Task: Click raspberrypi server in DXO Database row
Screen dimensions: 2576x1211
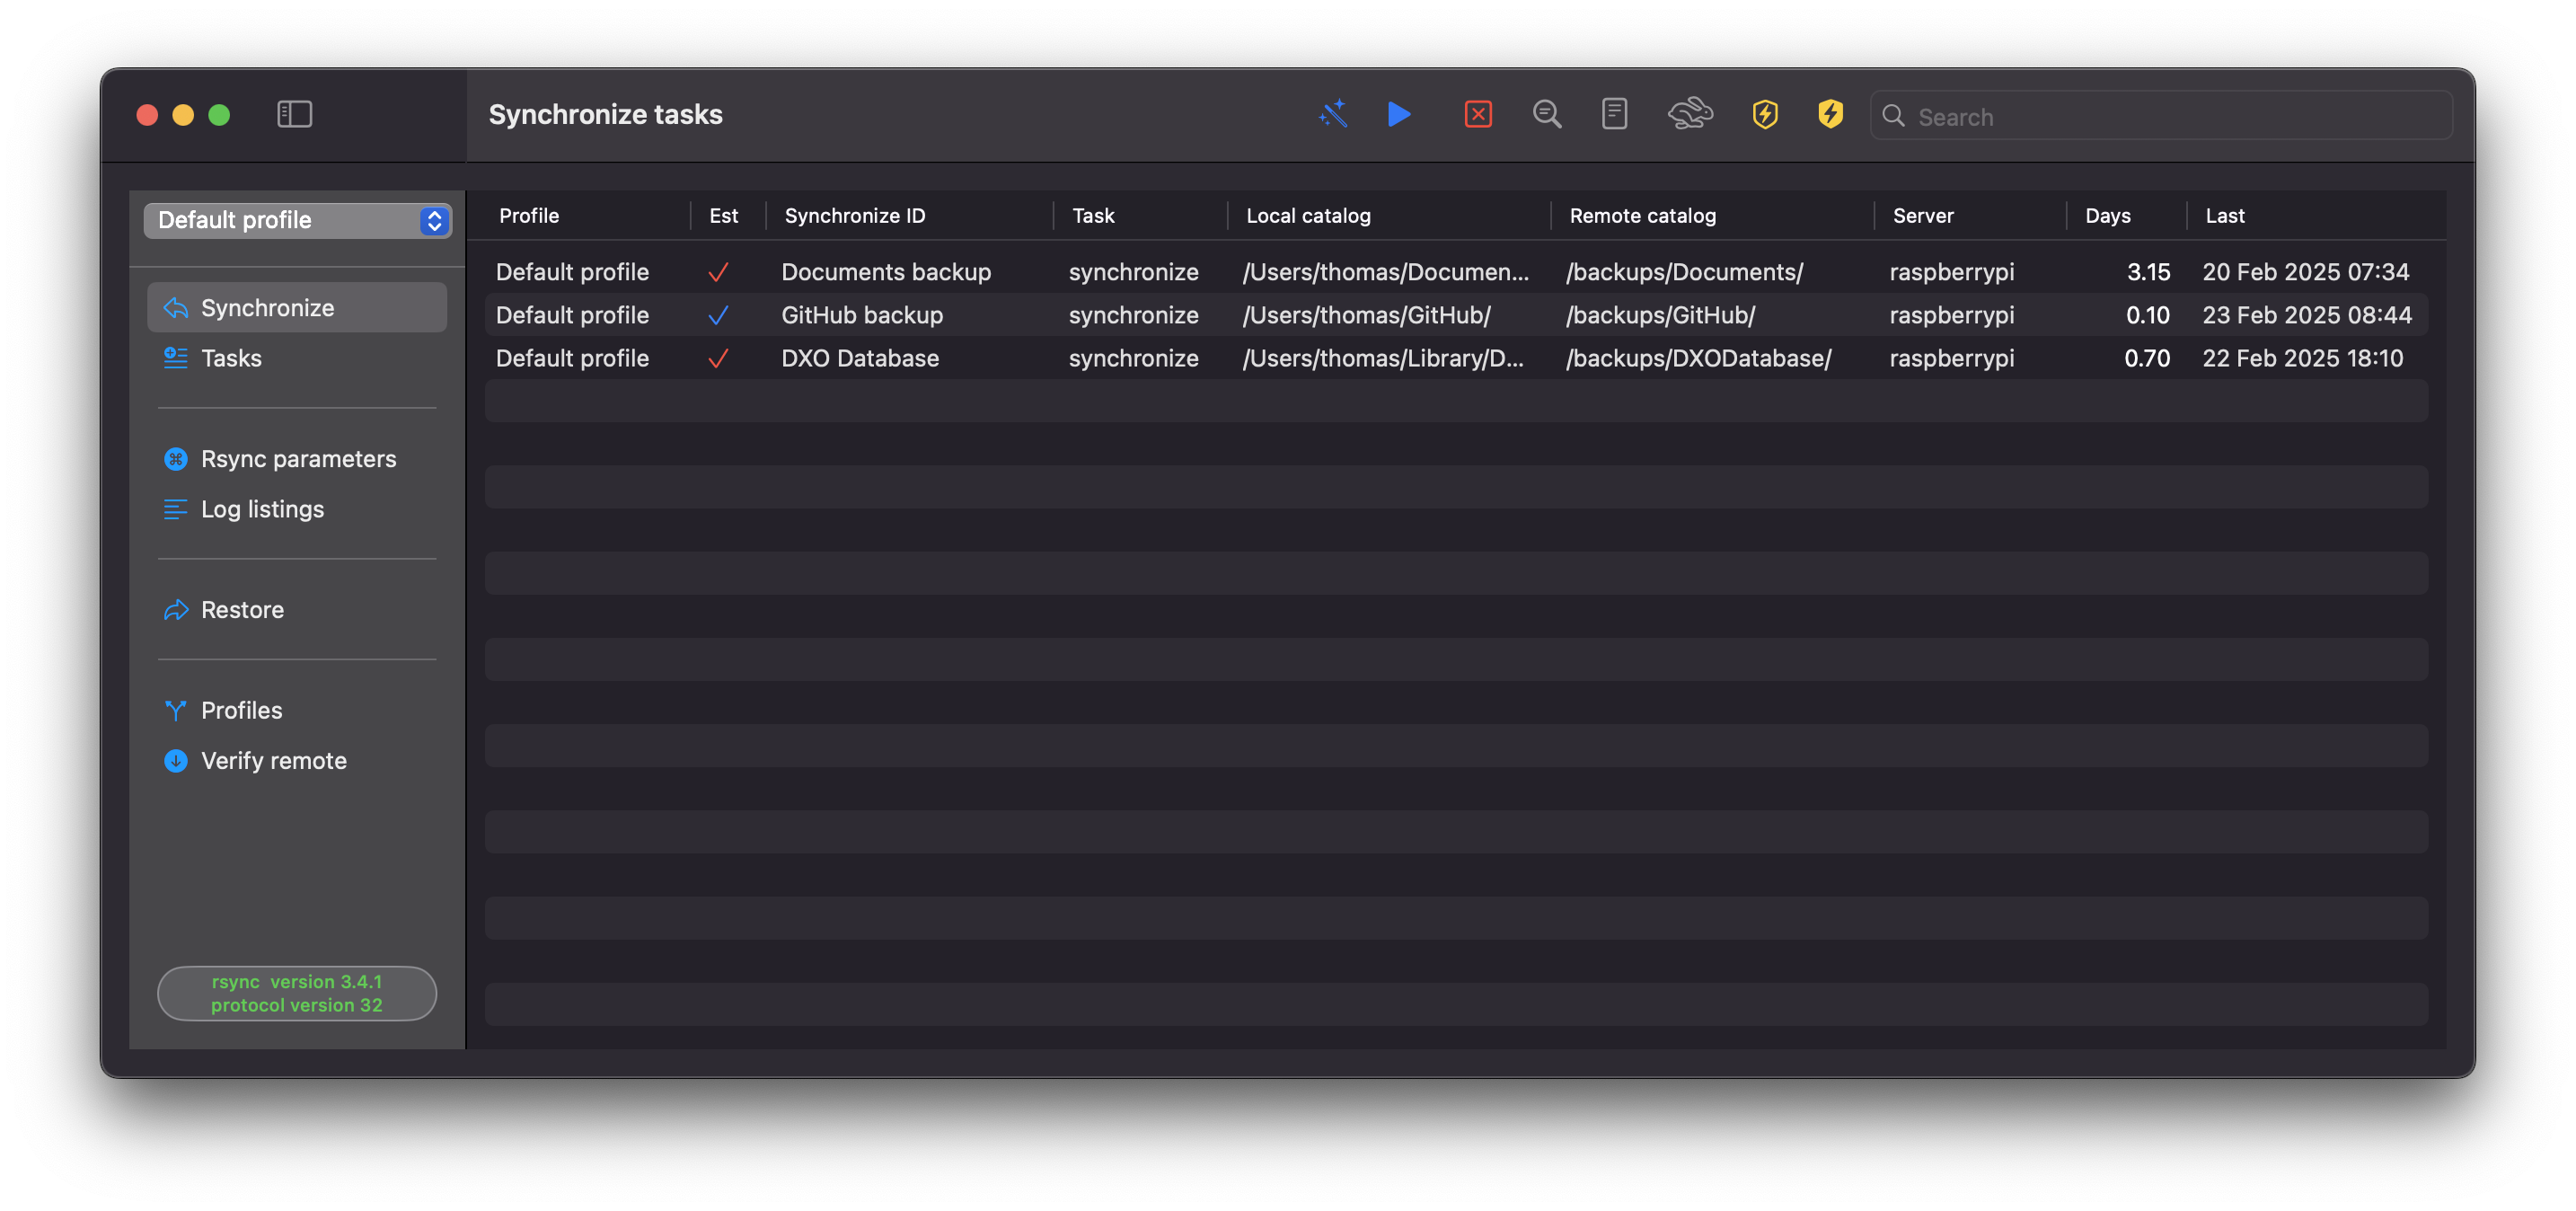Action: tap(1951, 358)
